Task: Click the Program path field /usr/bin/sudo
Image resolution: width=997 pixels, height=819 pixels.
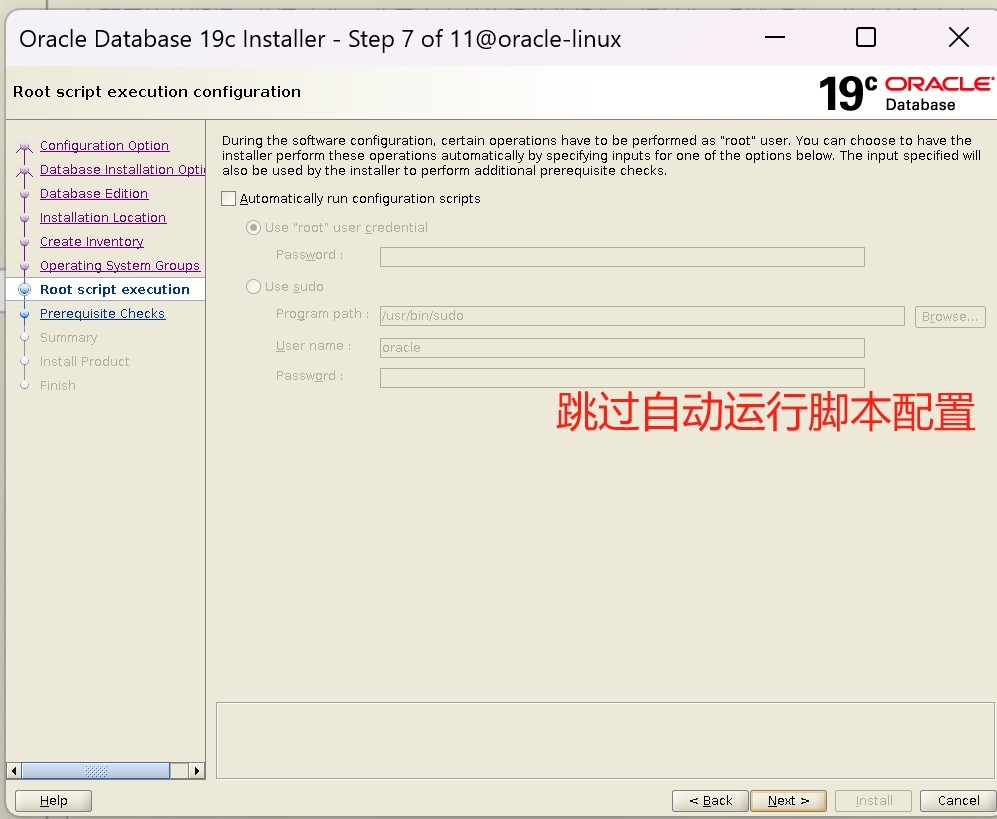Action: (642, 316)
